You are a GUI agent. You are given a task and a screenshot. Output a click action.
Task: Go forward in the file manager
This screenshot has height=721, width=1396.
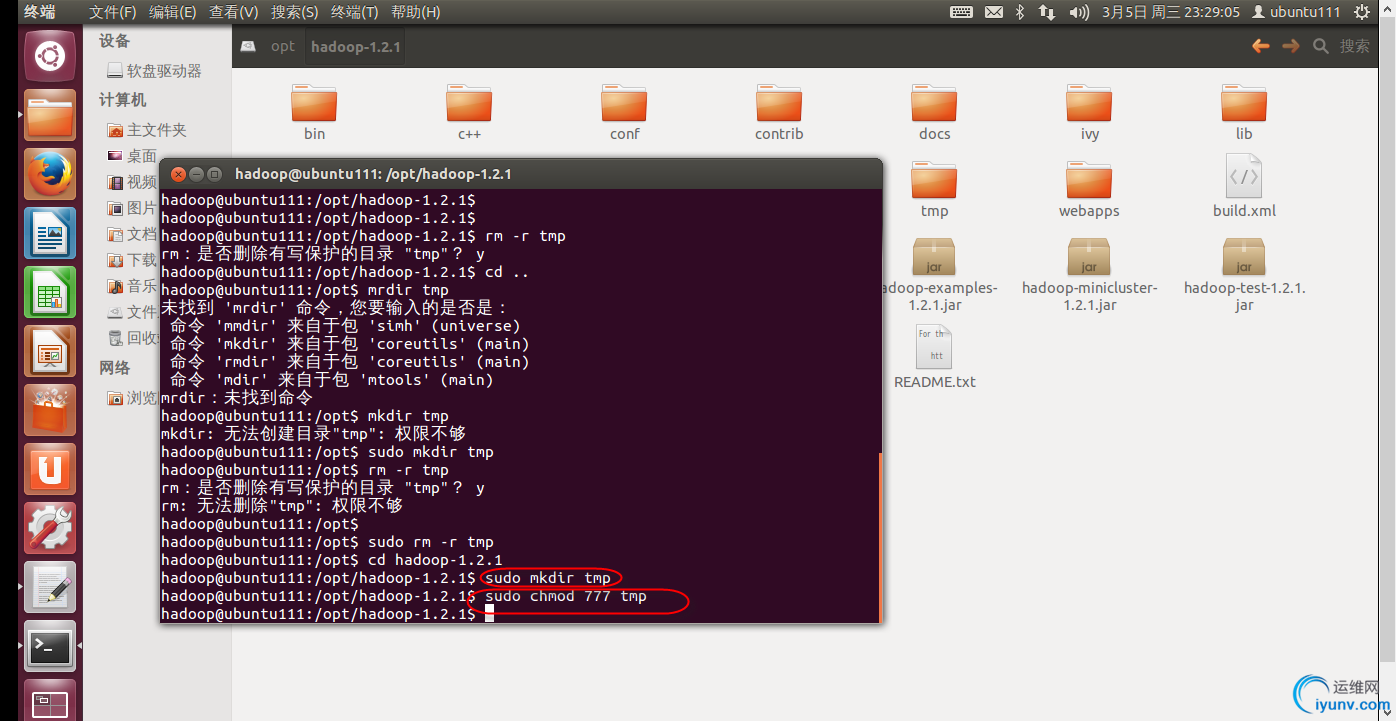point(1291,46)
